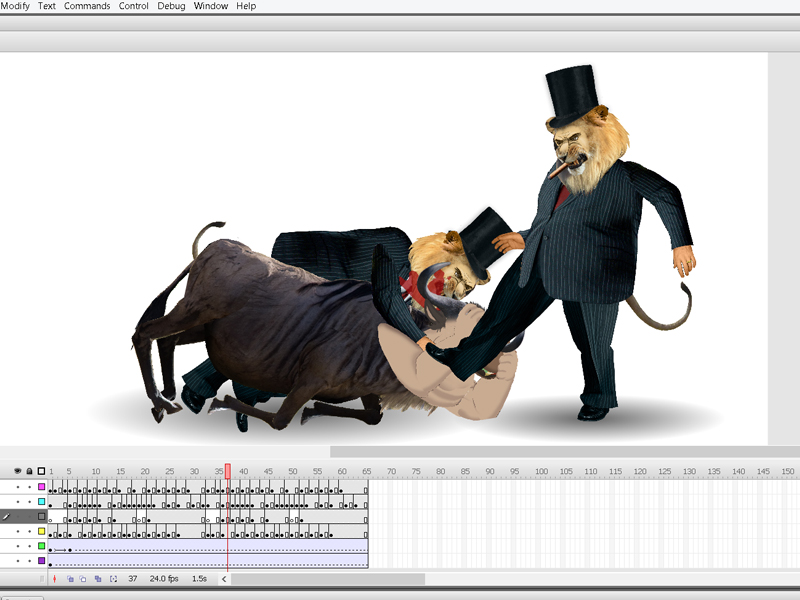Open the Text menu
800x600 pixels.
[46, 6]
